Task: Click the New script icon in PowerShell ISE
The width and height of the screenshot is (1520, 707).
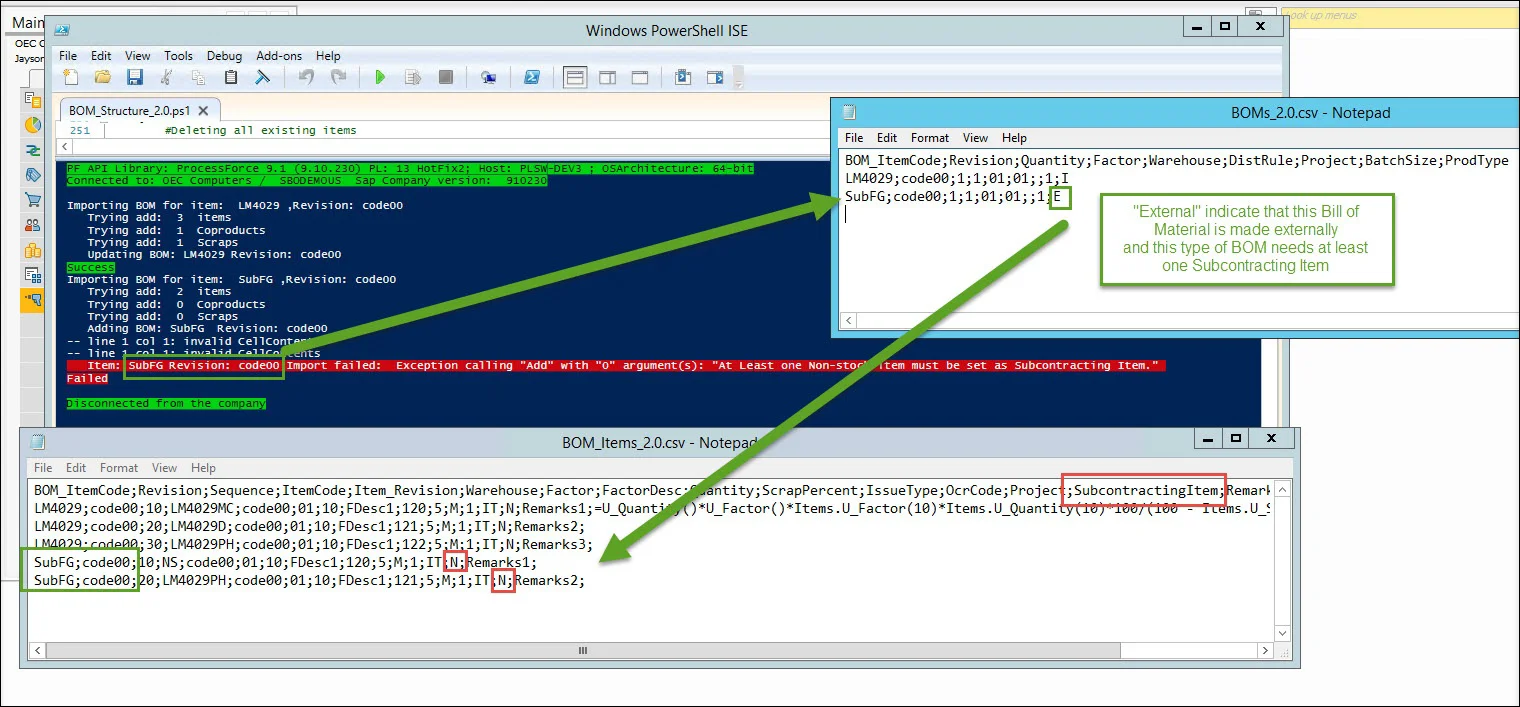Action: tap(70, 77)
